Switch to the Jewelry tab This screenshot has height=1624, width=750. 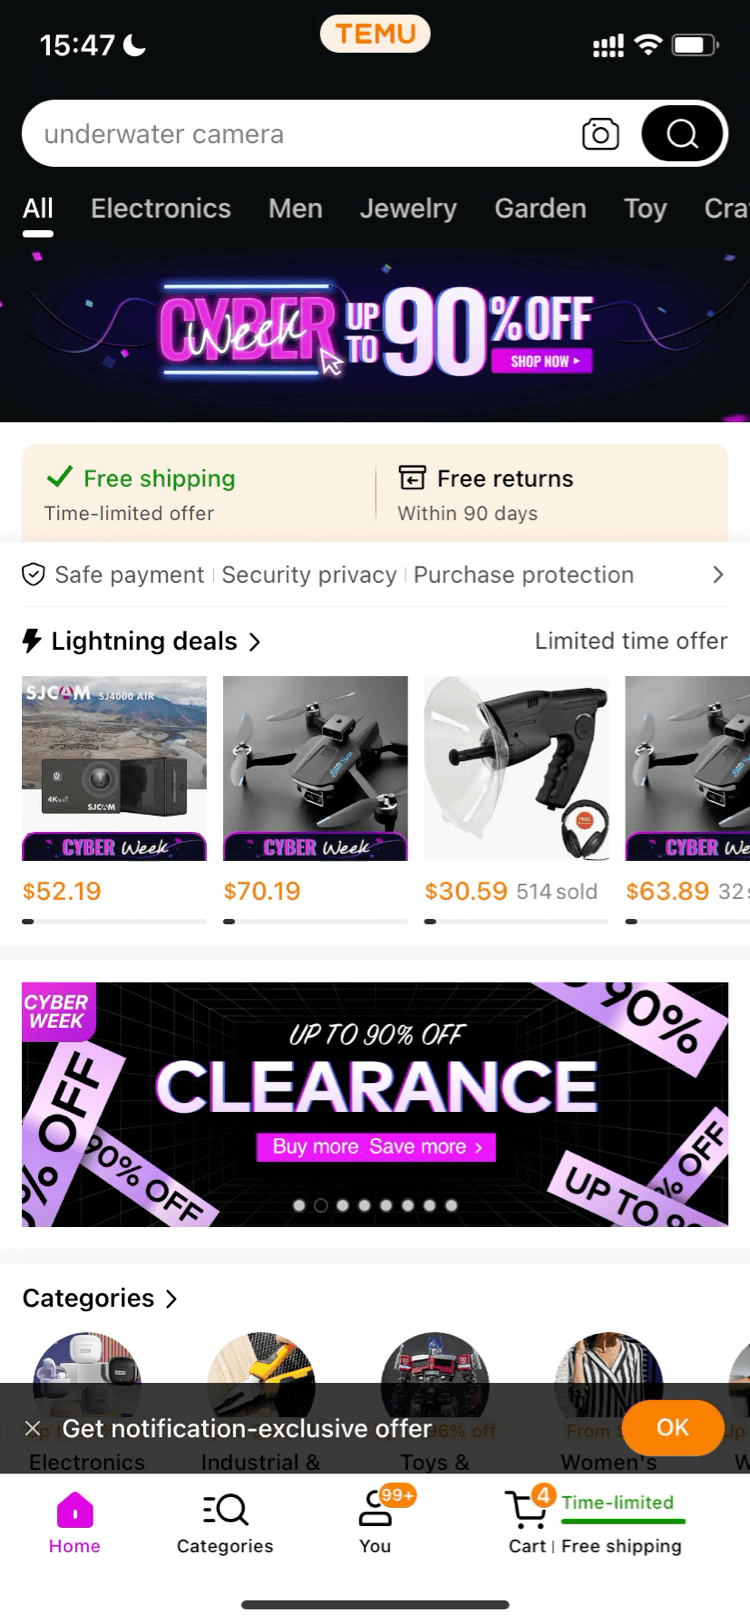[408, 209]
